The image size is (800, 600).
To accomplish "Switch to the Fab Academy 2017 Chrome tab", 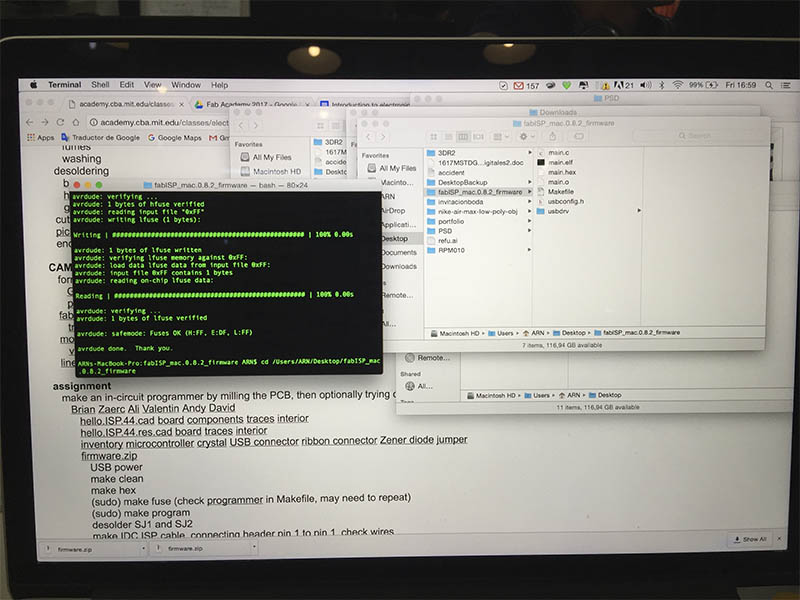I will click(250, 104).
